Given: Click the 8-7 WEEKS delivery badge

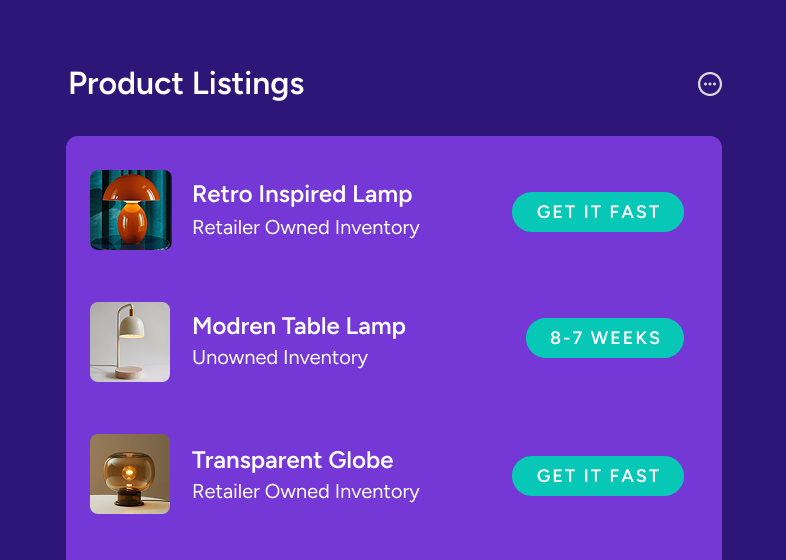Looking at the screenshot, I should (605, 338).
